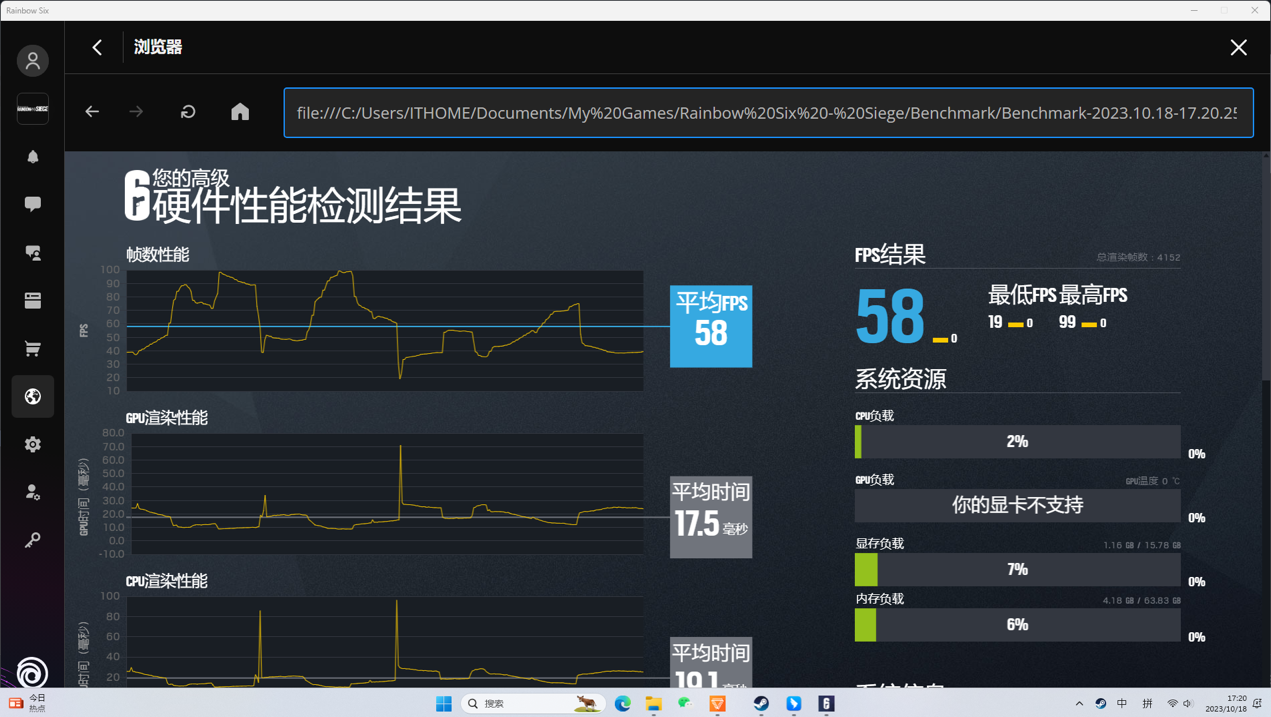Click the taskbar 搜索 search box

(533, 704)
